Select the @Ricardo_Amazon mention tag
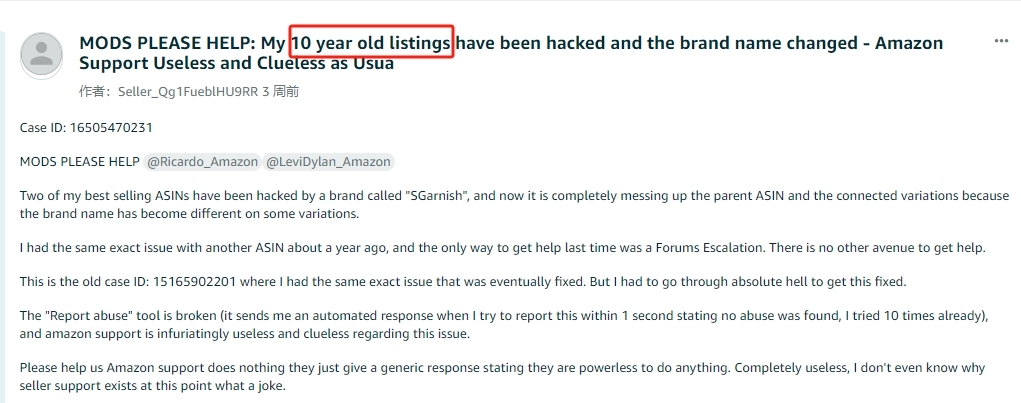 coord(202,161)
